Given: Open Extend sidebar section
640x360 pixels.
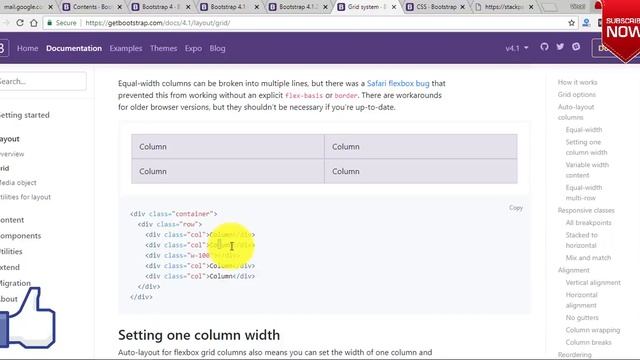Looking at the screenshot, I should tap(10, 267).
